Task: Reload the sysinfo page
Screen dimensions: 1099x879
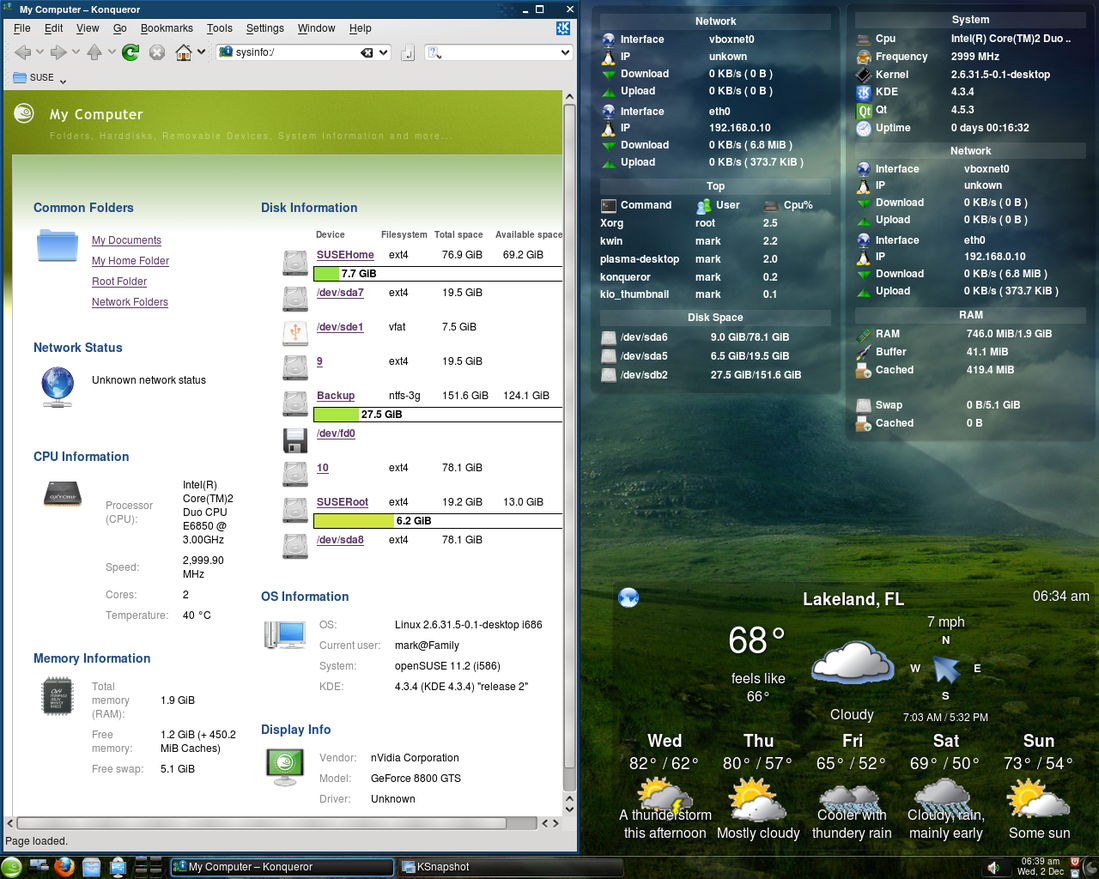Action: (130, 53)
